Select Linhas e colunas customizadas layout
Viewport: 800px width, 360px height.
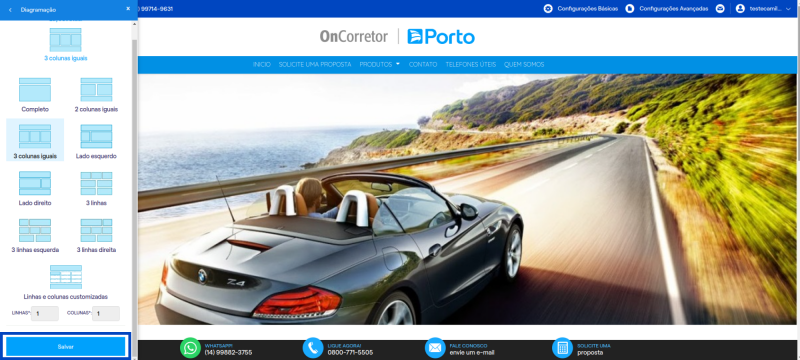click(x=66, y=277)
